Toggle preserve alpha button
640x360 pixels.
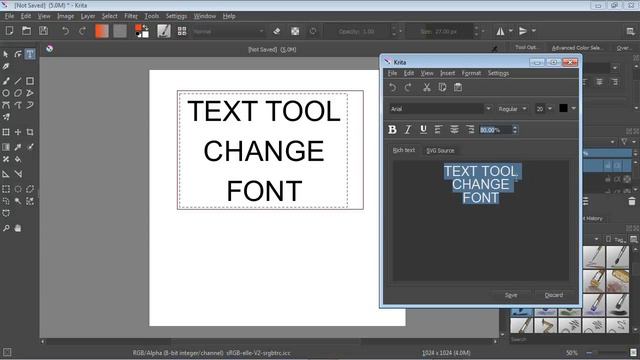point(295,31)
